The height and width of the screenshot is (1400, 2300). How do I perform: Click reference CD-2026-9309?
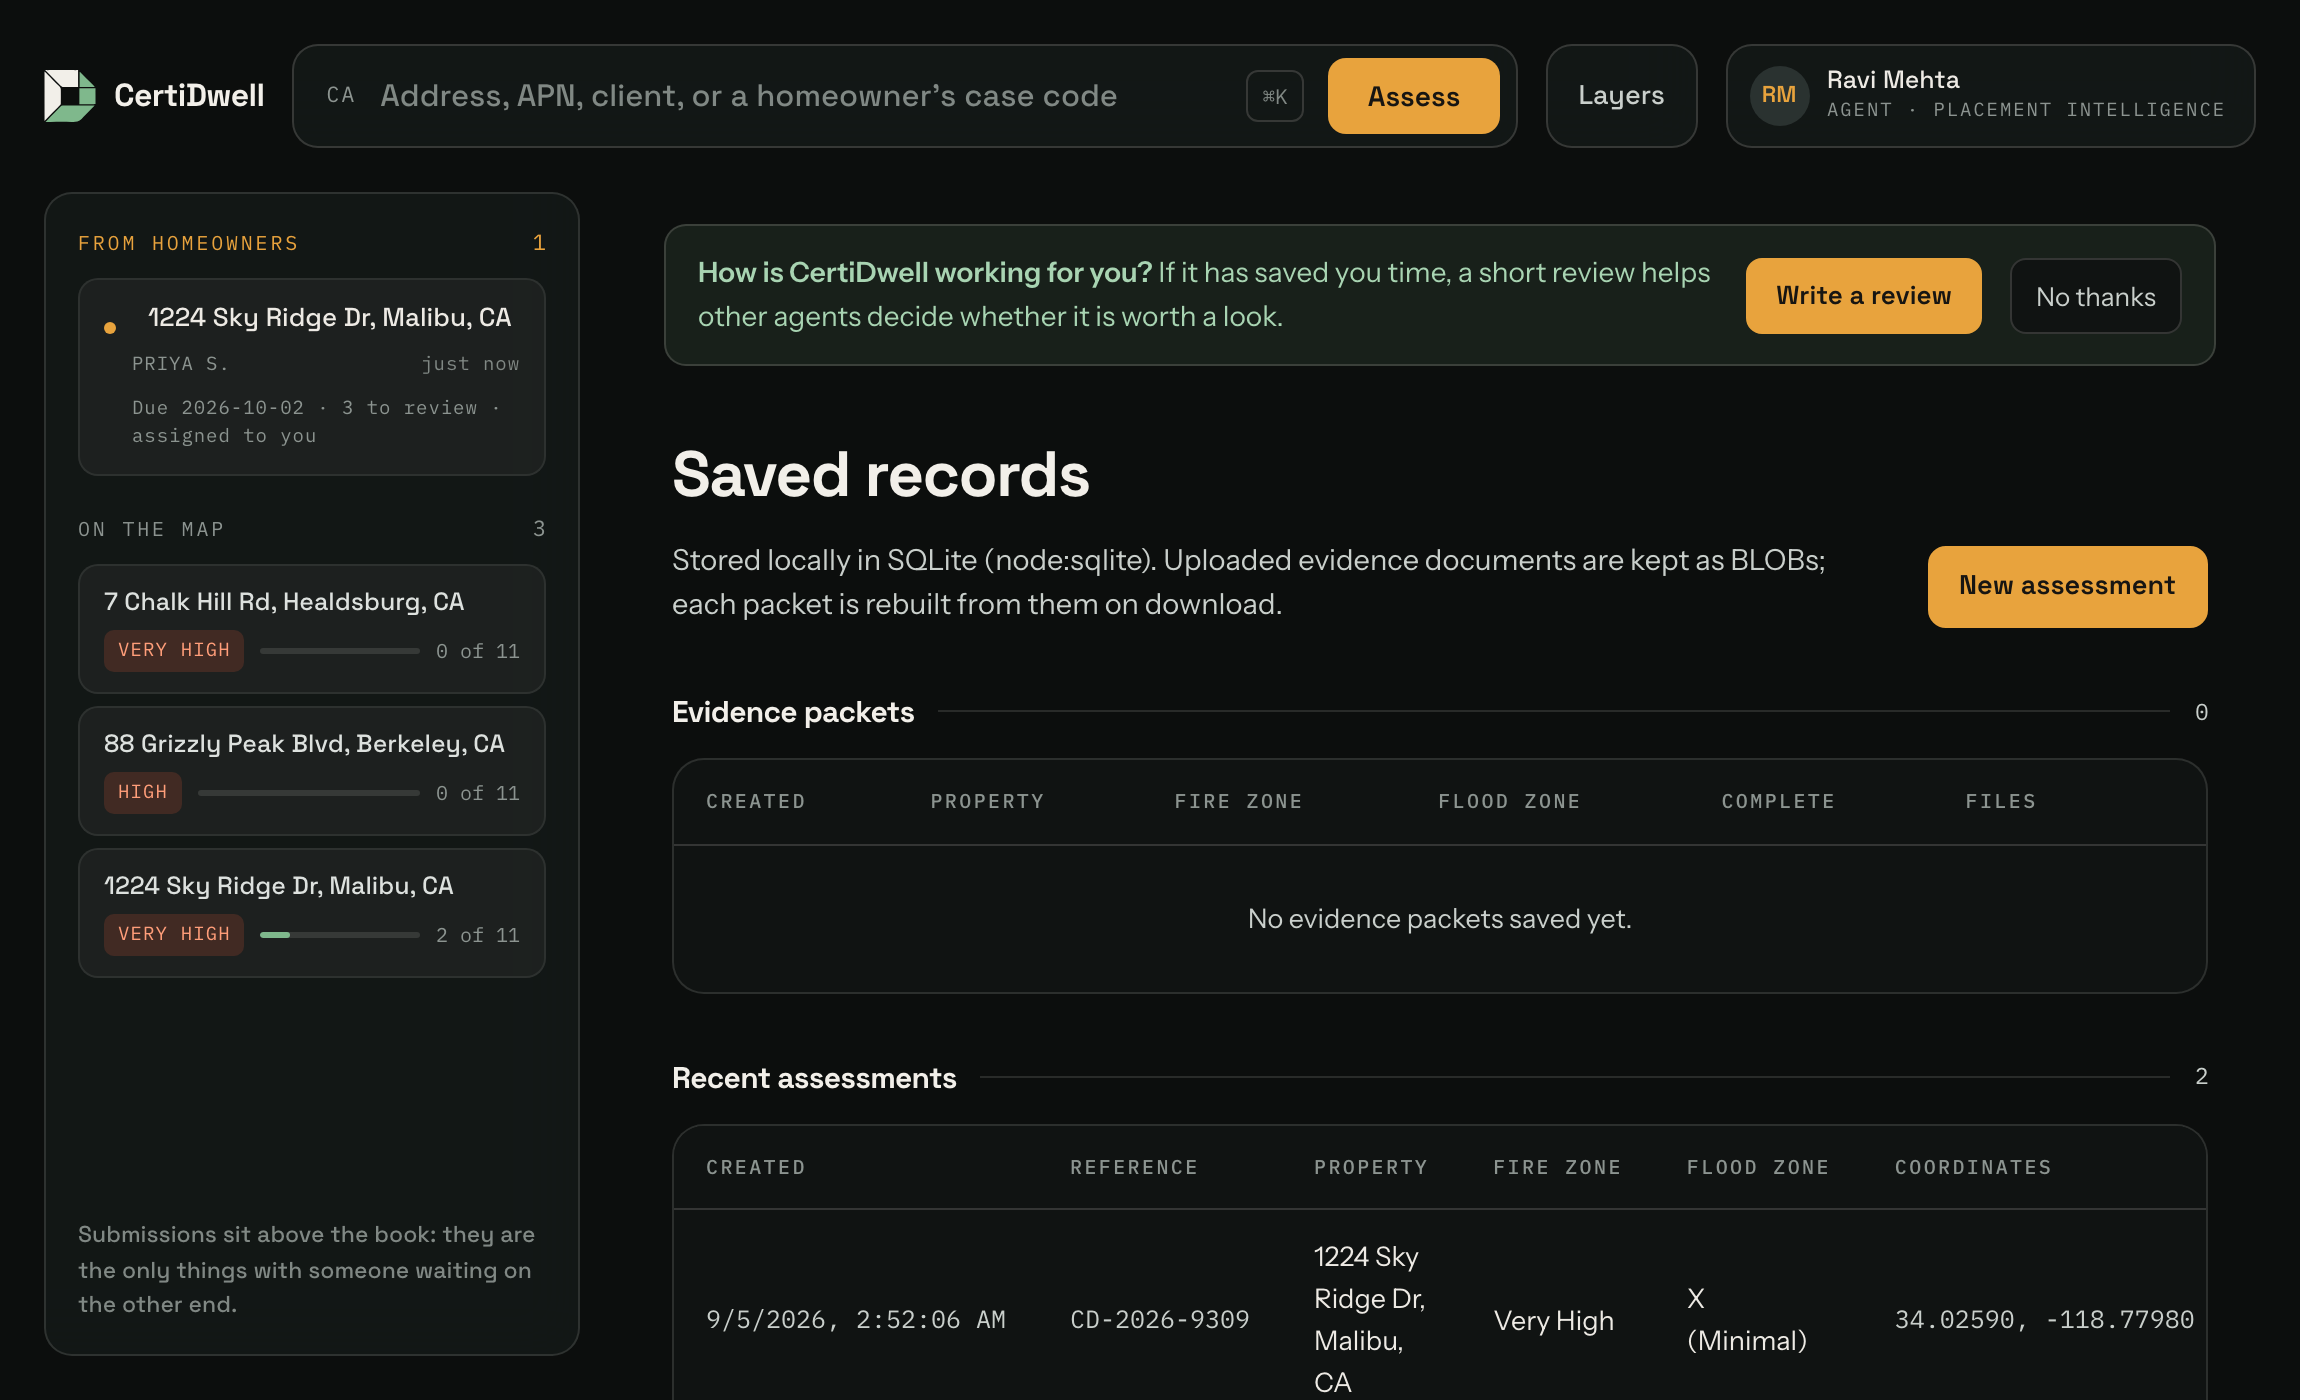(x=1160, y=1320)
